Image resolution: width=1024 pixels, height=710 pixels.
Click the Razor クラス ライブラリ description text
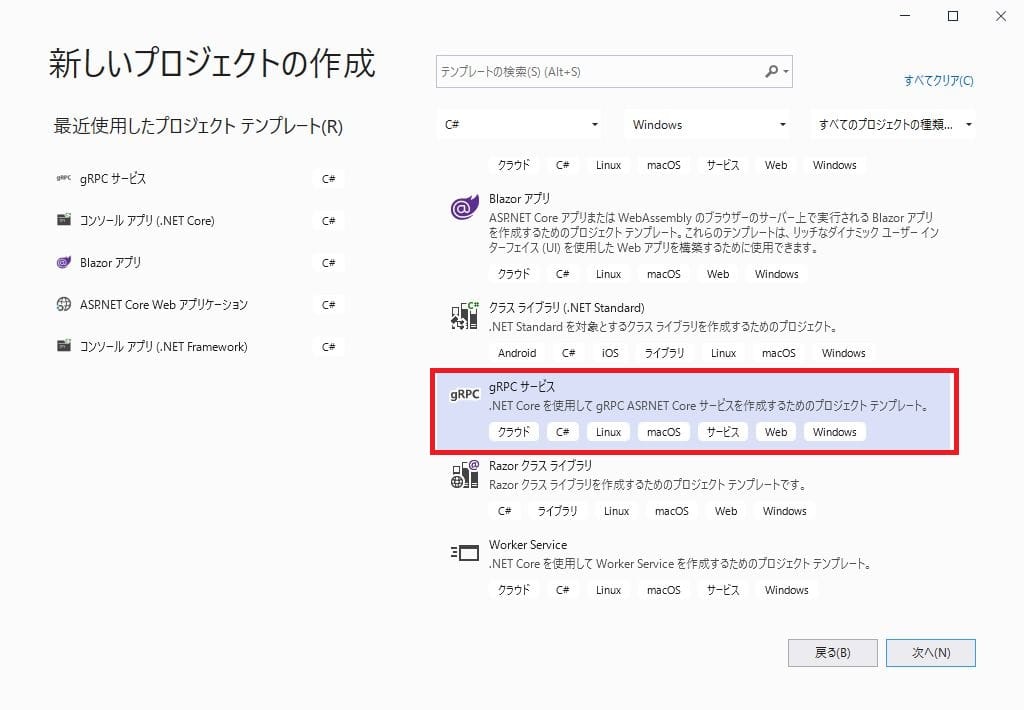pyautogui.click(x=648, y=485)
